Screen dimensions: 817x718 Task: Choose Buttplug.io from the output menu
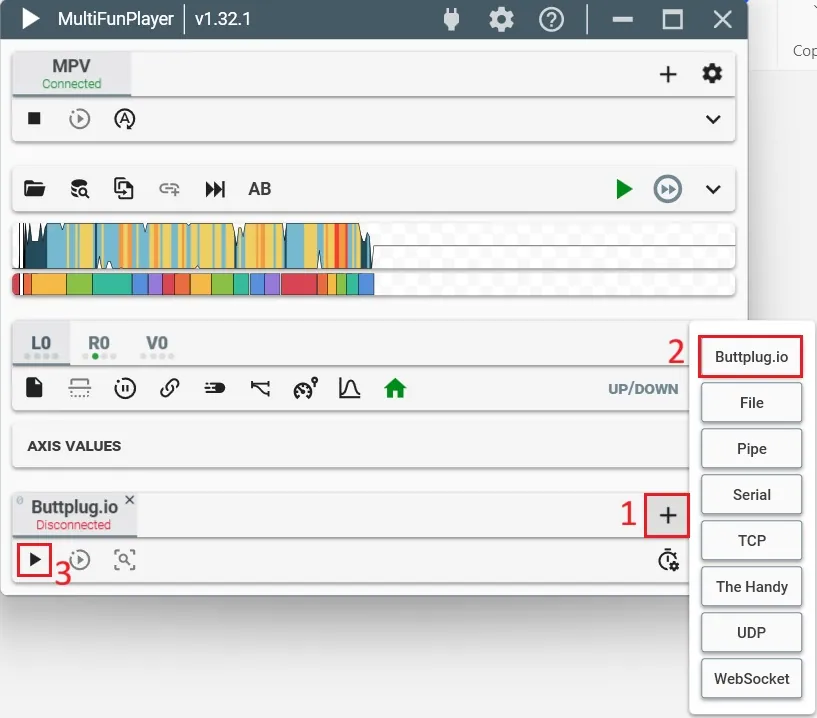[751, 357]
